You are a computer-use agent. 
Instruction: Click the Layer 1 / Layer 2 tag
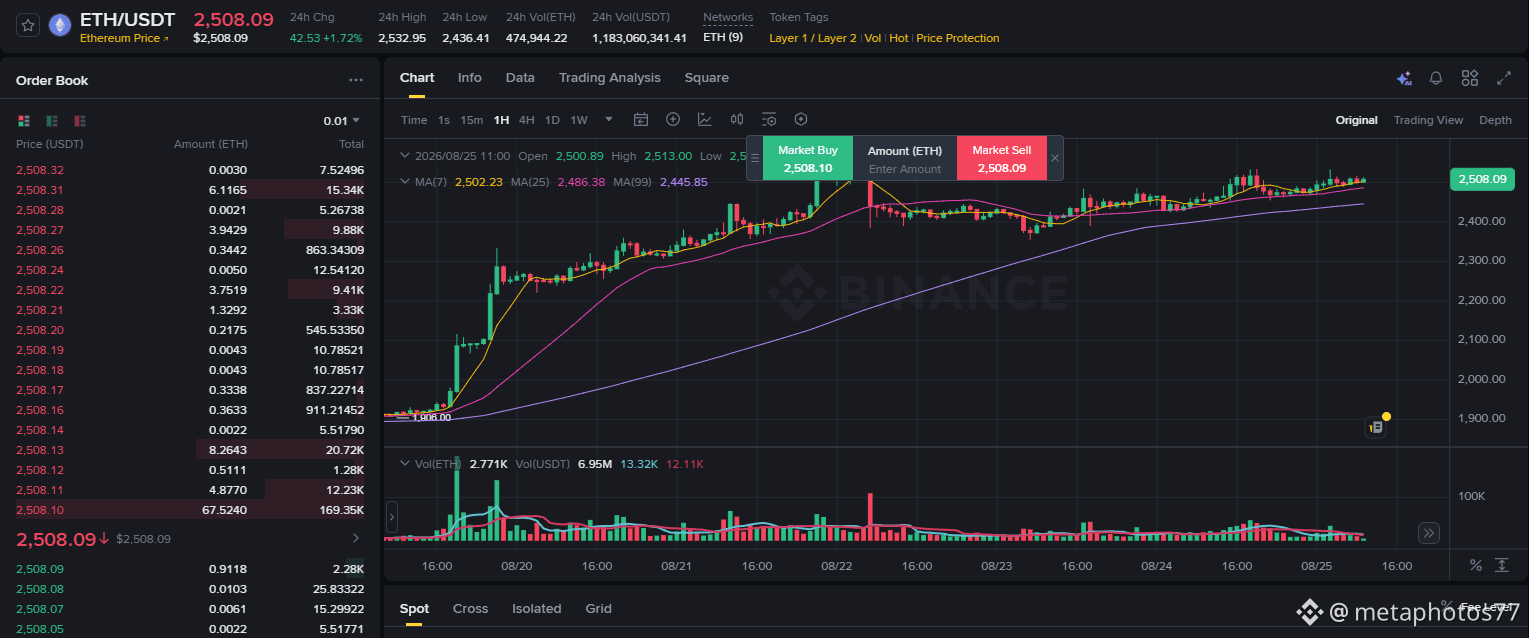tap(813, 38)
